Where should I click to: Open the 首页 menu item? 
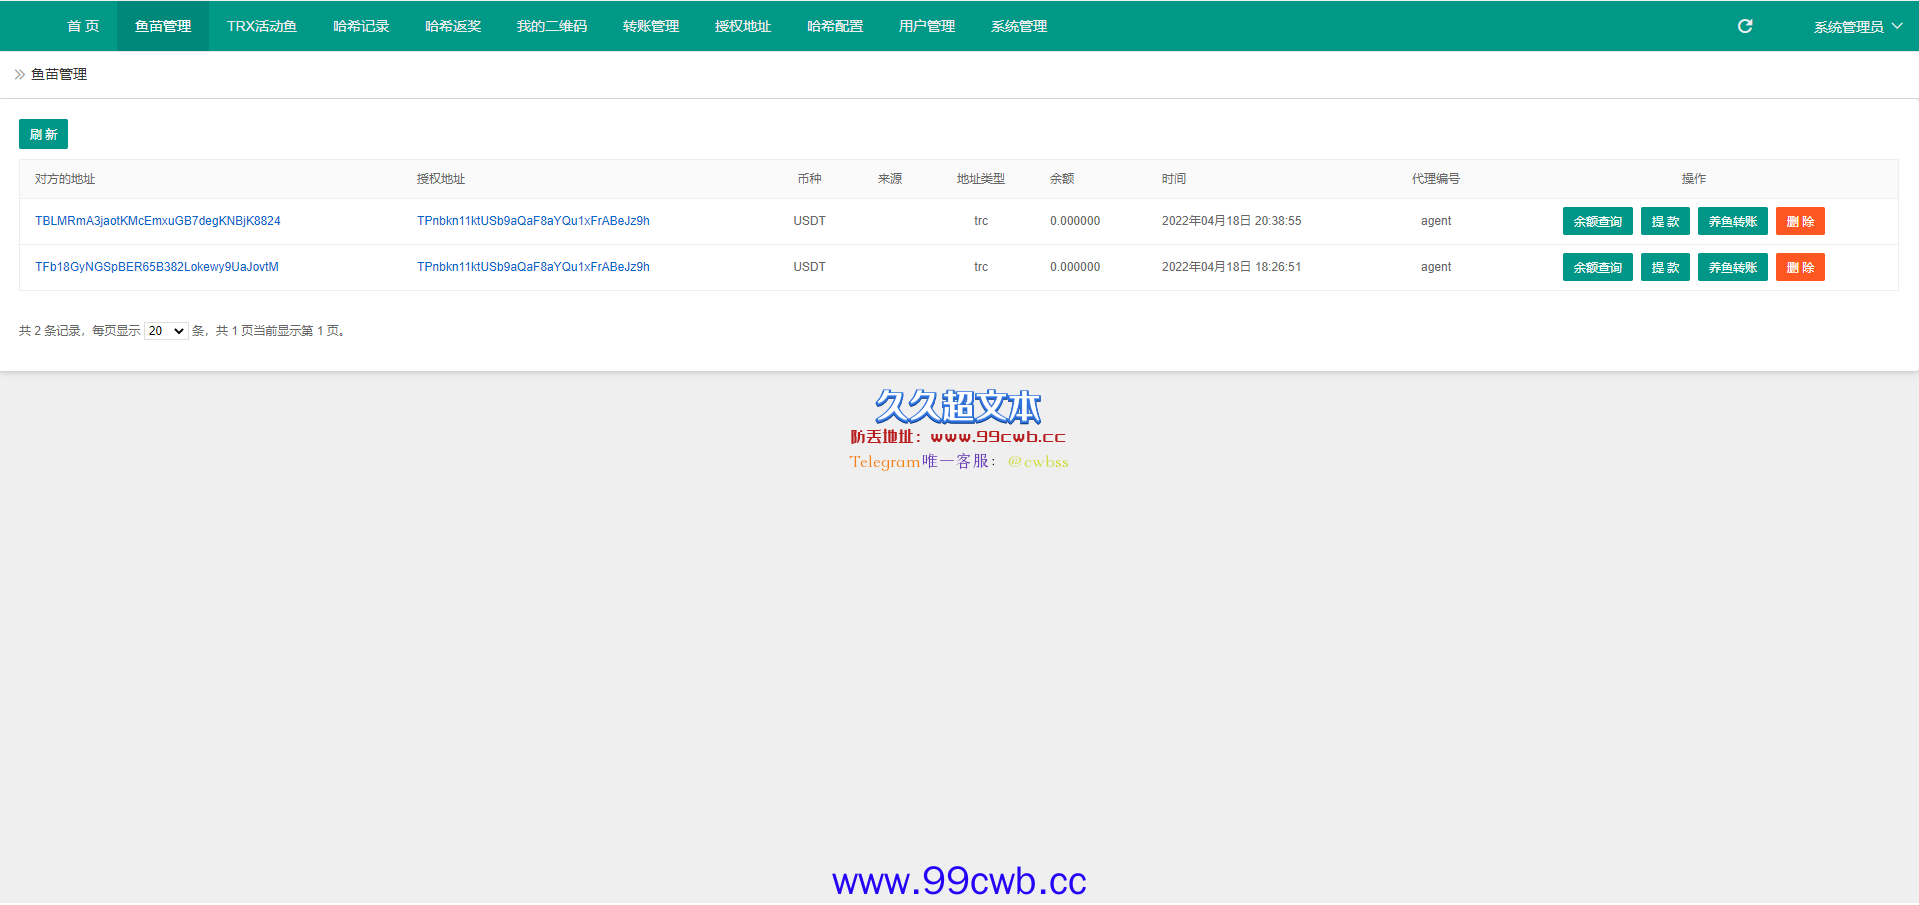tap(83, 26)
